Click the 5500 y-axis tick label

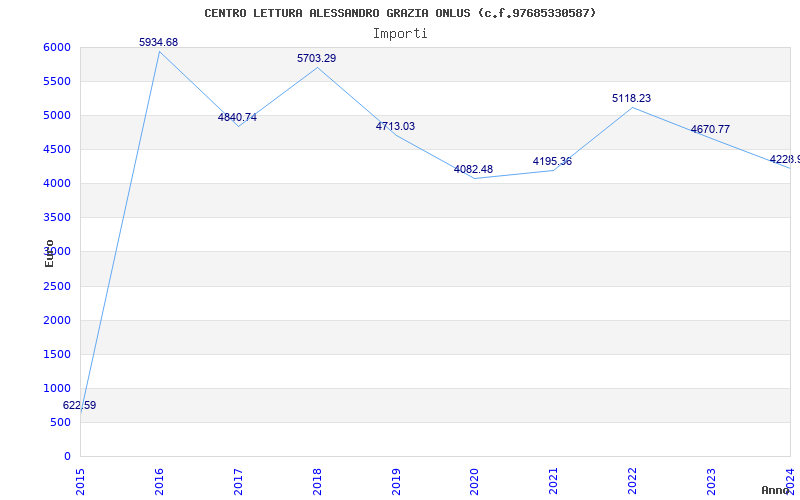tap(57, 82)
